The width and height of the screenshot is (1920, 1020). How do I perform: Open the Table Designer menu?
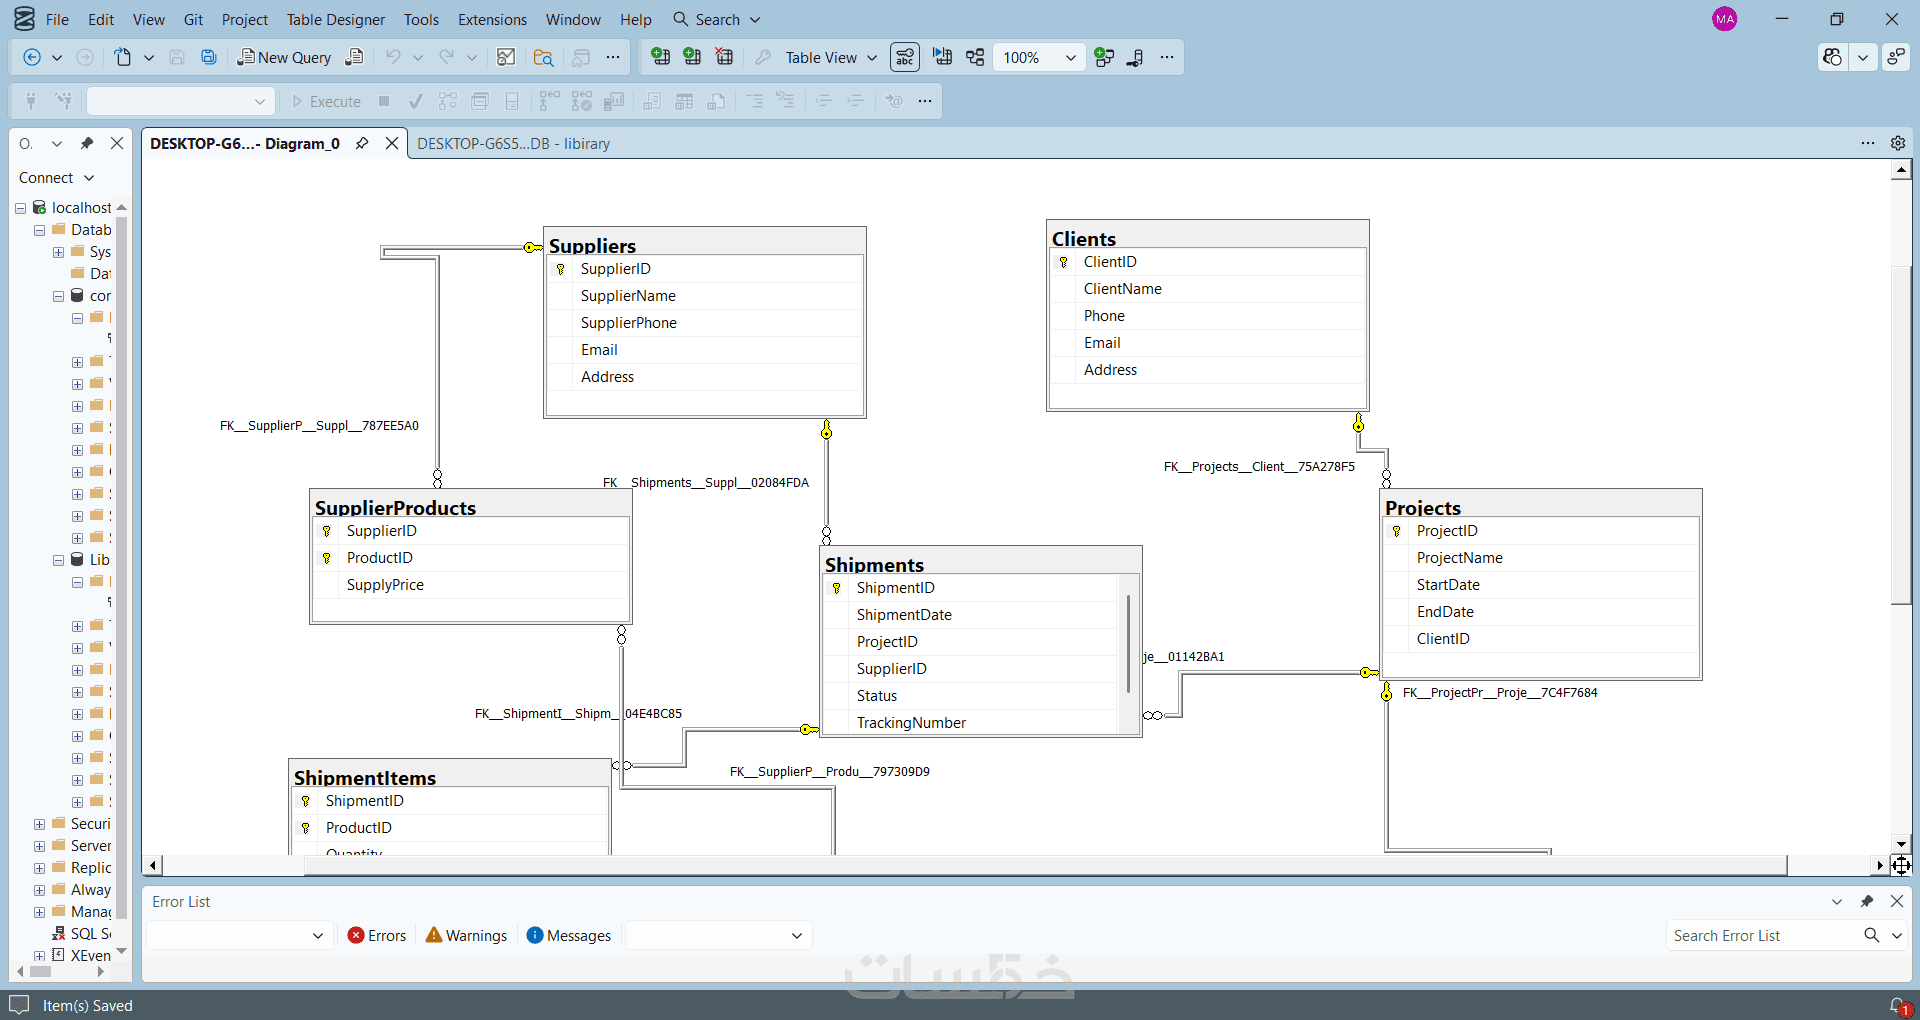tap(336, 19)
